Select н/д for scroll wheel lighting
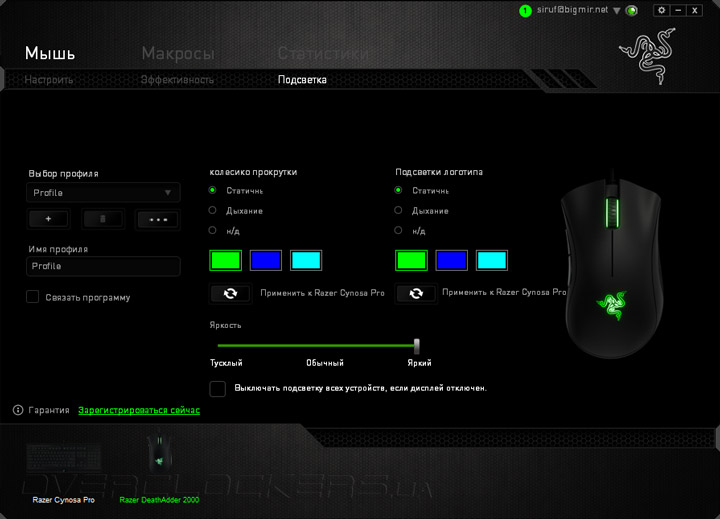The height and width of the screenshot is (519, 720). click(212, 230)
